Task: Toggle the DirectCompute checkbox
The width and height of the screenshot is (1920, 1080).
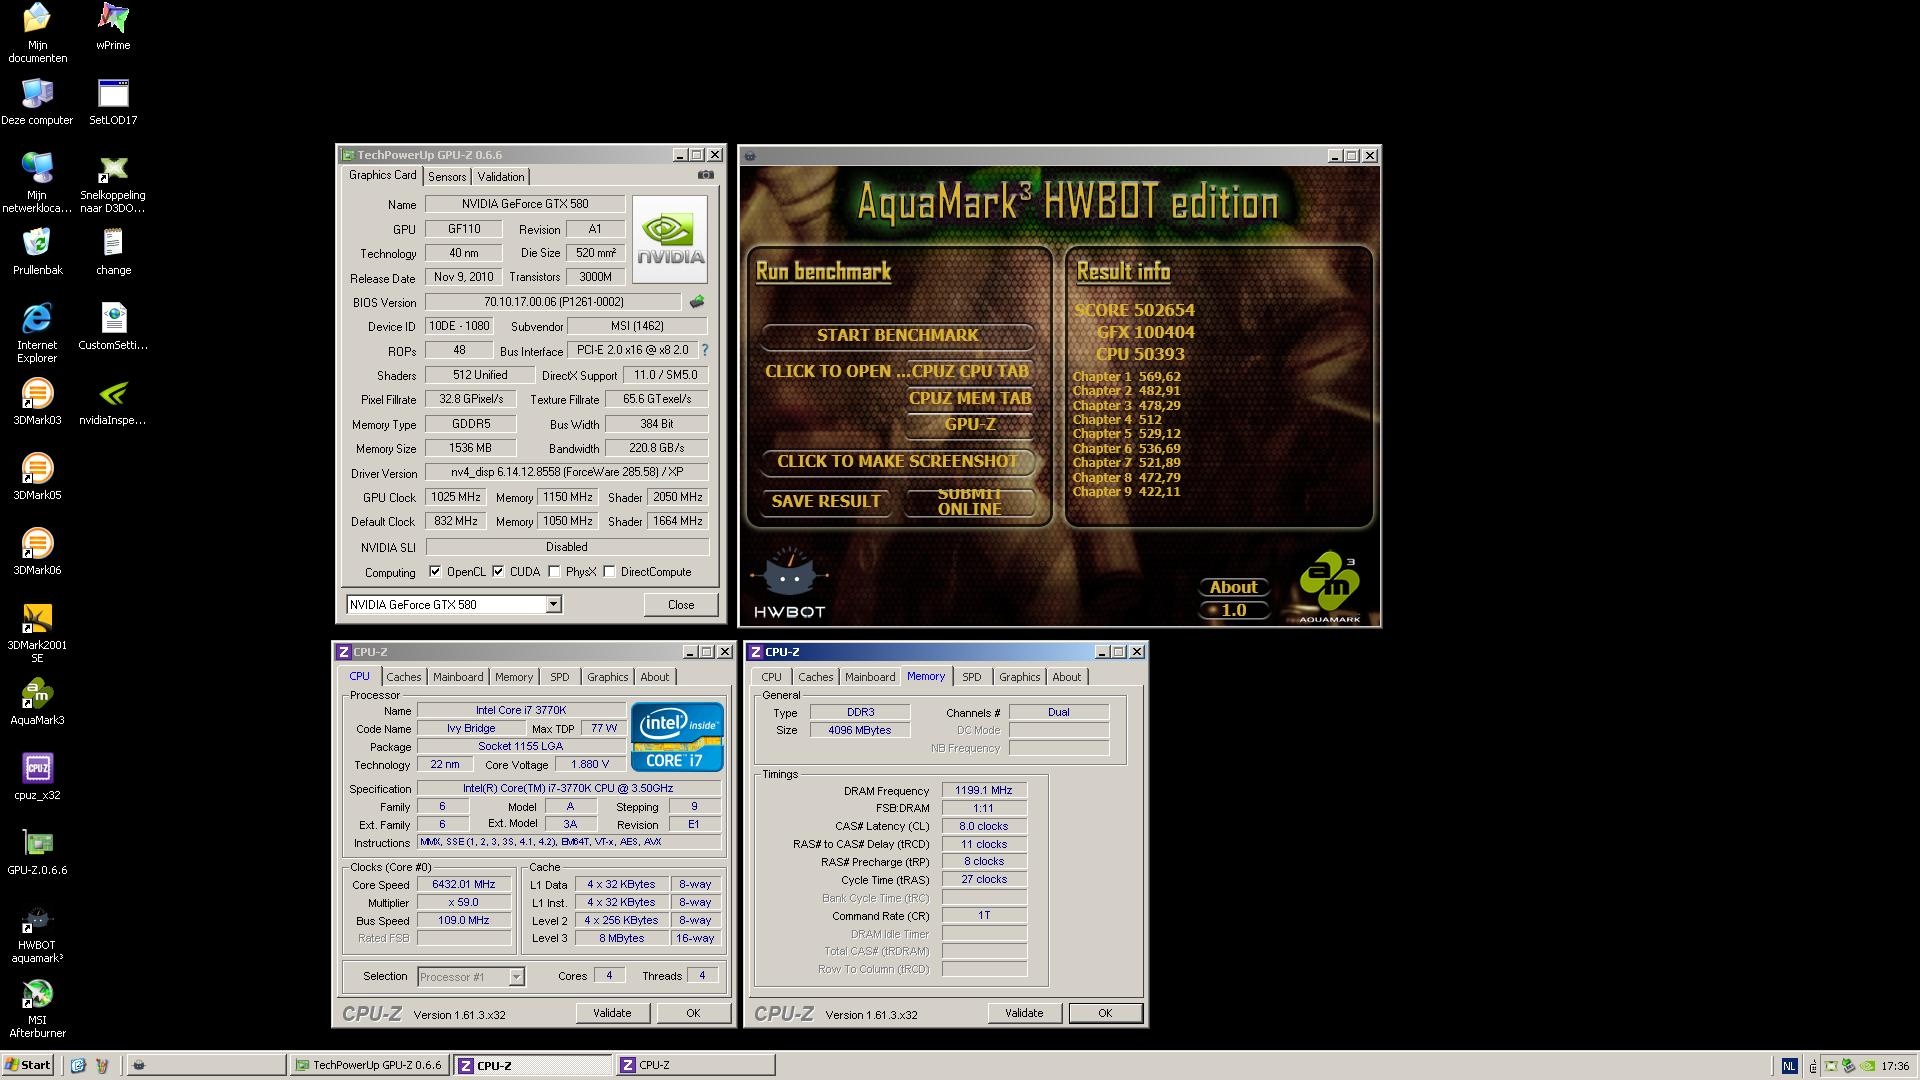Action: coord(609,572)
